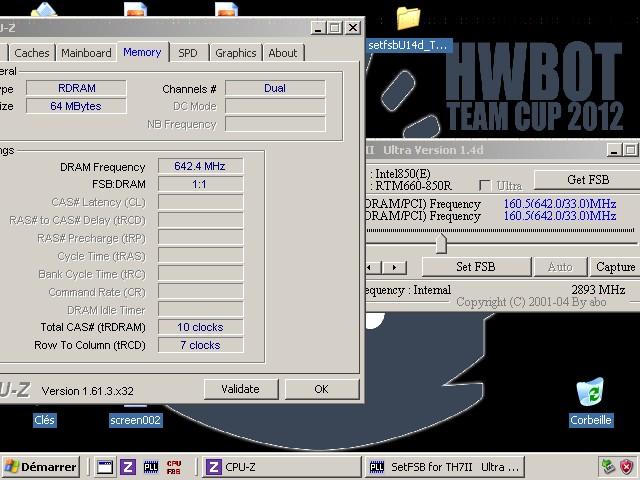Click the FSB:DRAM 1:1 value field
This screenshot has height=480, width=640.
point(200,184)
